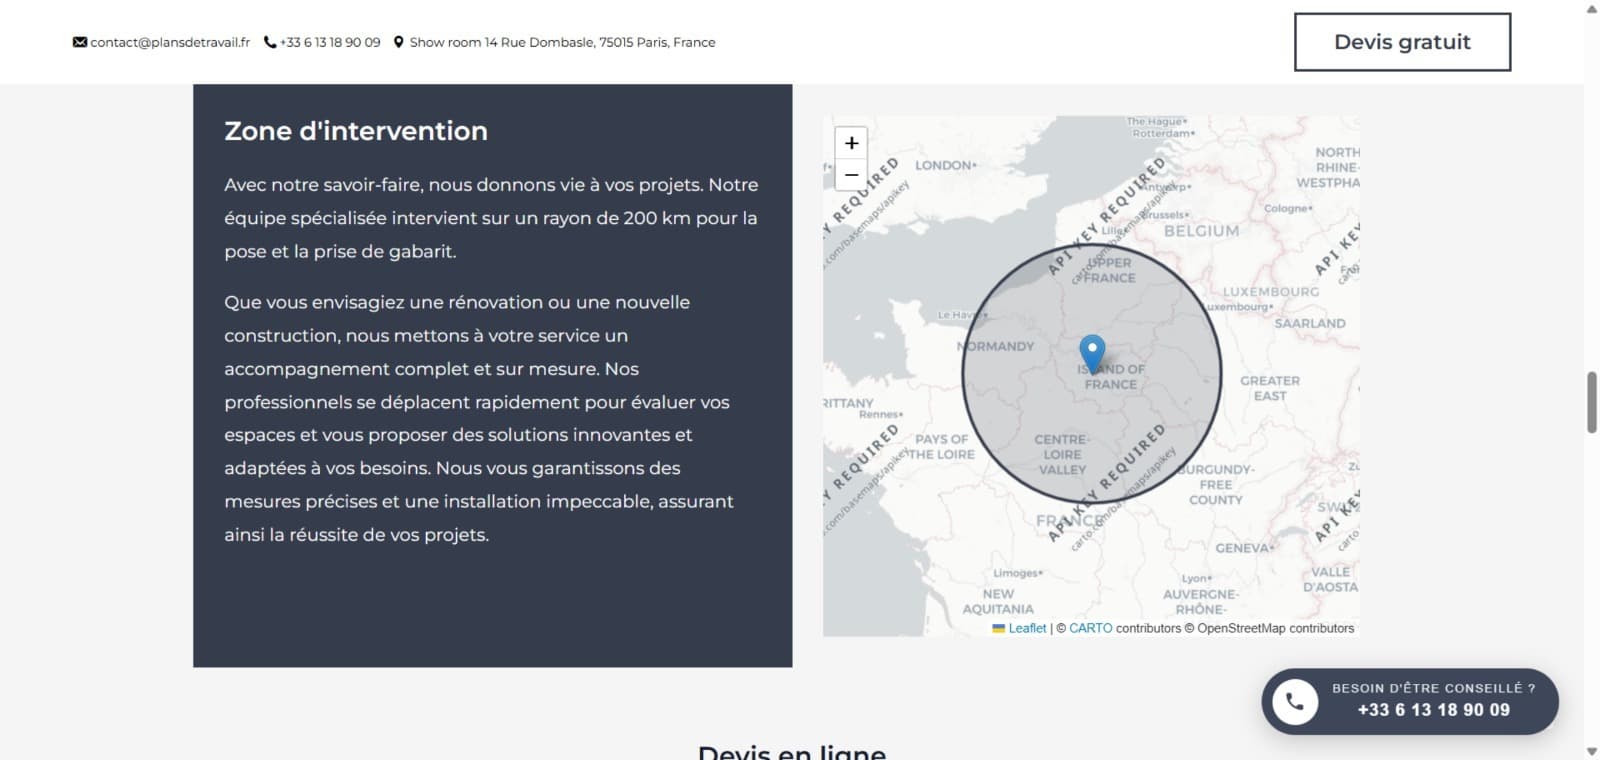
Task: Click the scrollbar down arrow
Action: [1591, 751]
